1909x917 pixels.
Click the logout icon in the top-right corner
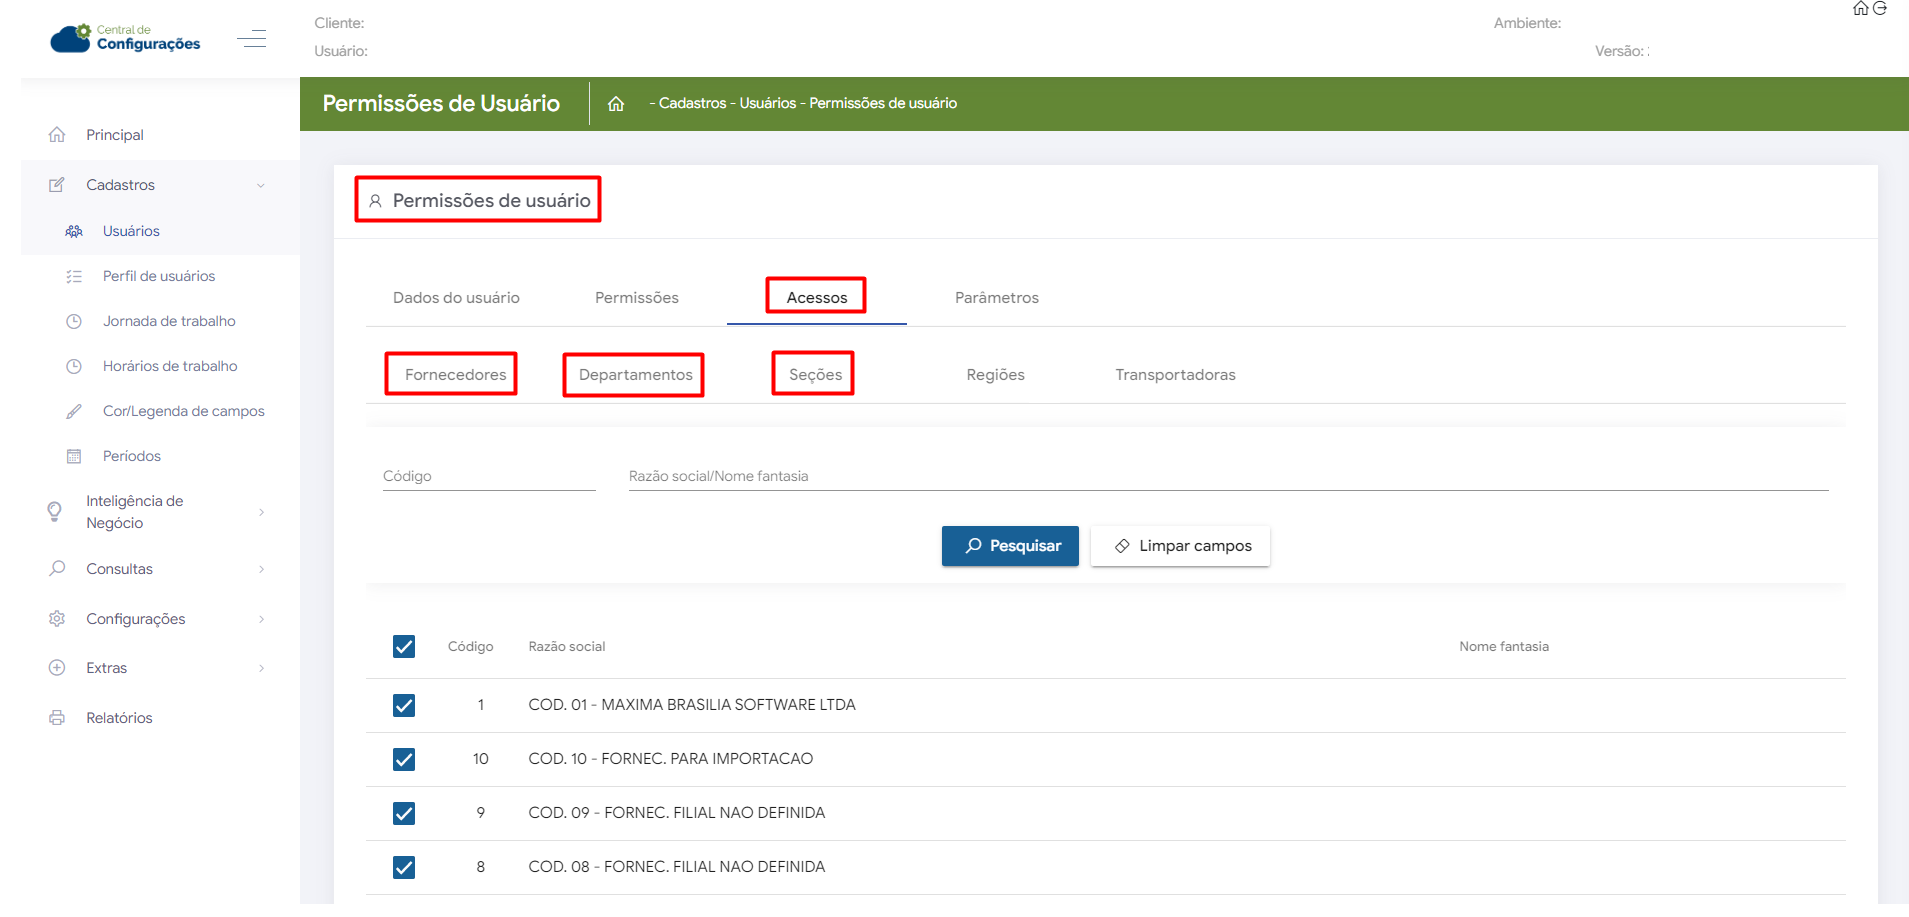click(1880, 9)
